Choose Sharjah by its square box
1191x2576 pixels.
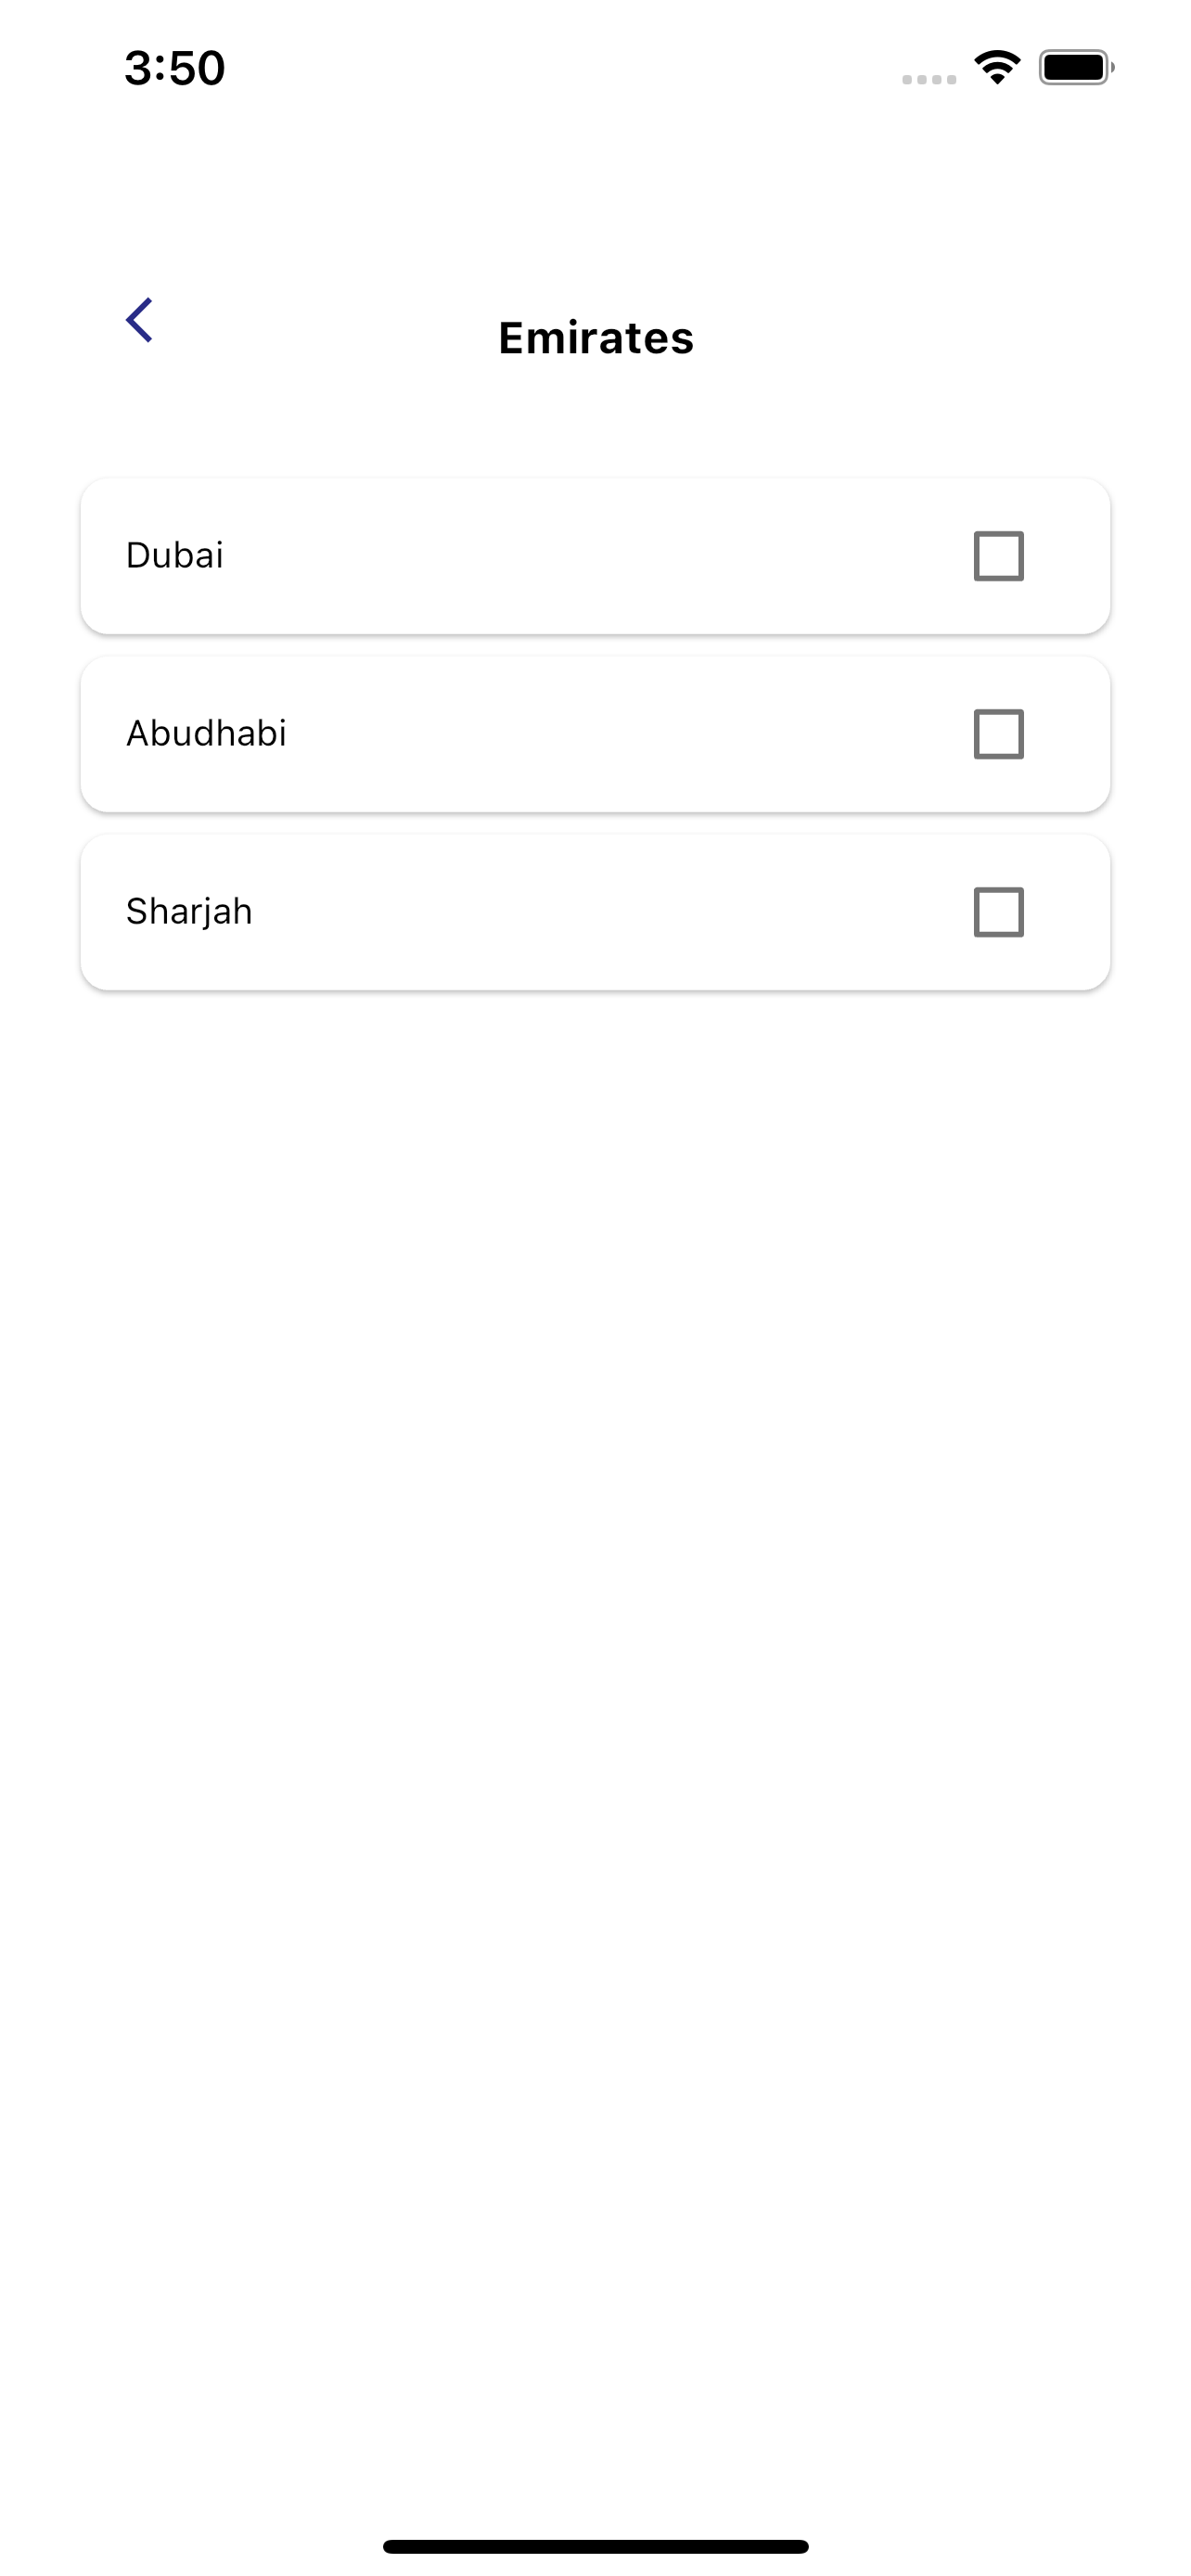click(998, 912)
